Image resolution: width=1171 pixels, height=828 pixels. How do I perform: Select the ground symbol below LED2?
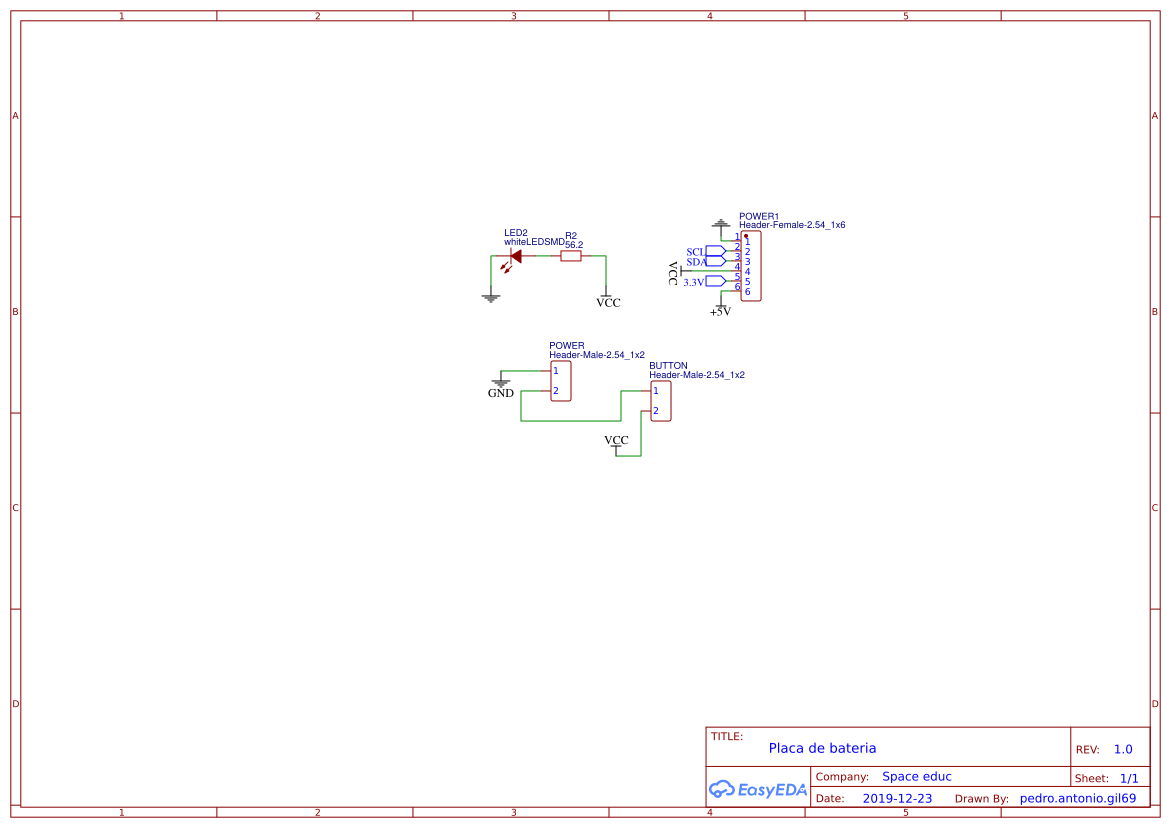(x=490, y=296)
